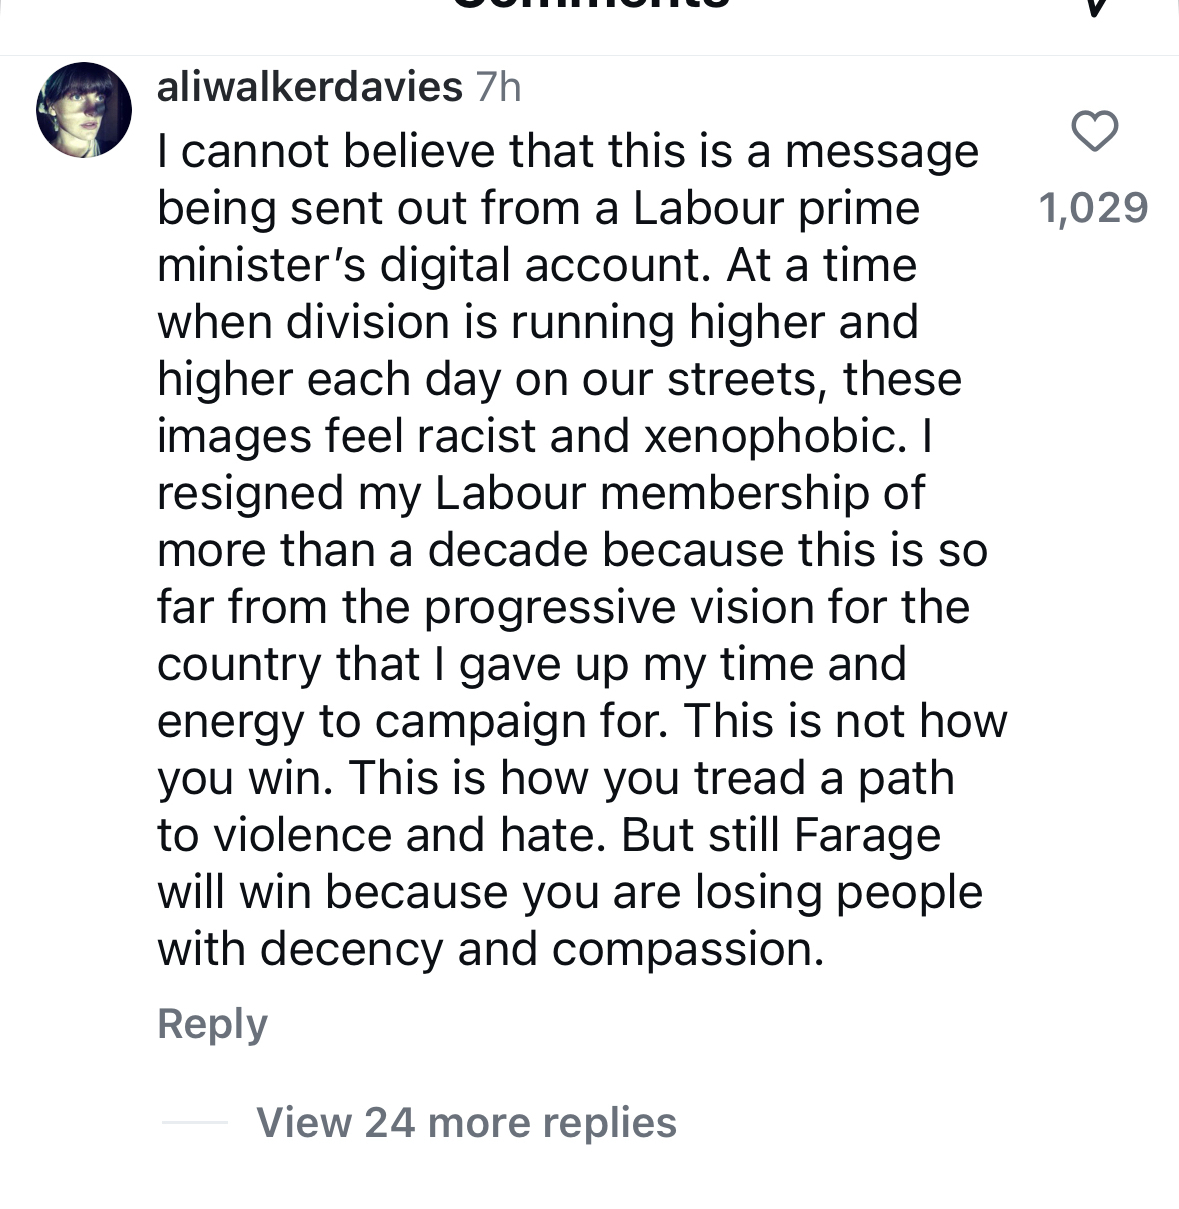
Task: View the 1,029 likes count
Action: point(1093,208)
